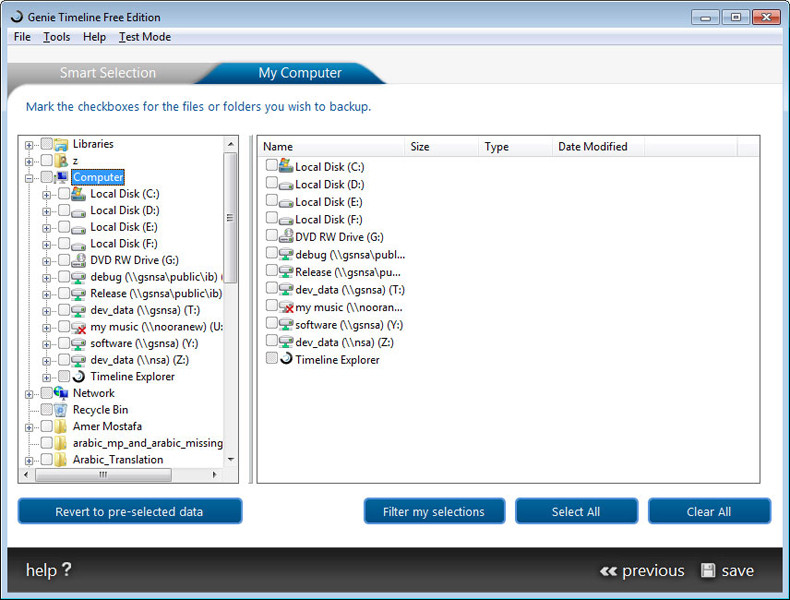Open the File menu
Image resolution: width=790 pixels, height=600 pixels.
pos(22,37)
